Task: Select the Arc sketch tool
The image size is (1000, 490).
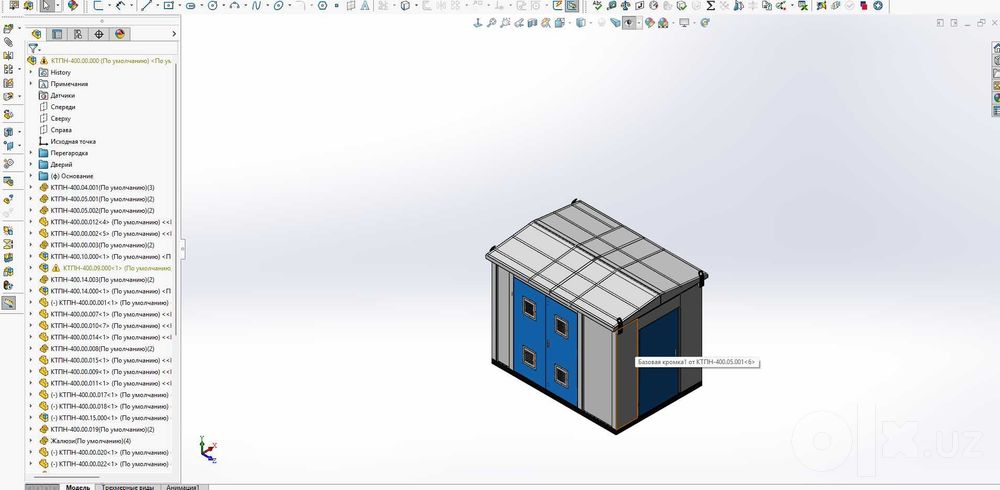Action: tap(234, 5)
